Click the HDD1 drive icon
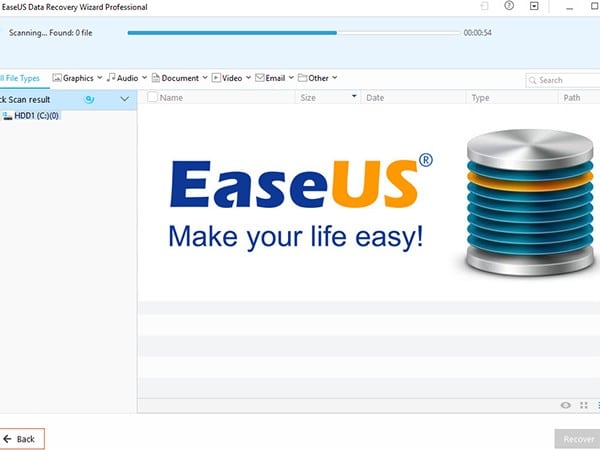 click(7, 116)
